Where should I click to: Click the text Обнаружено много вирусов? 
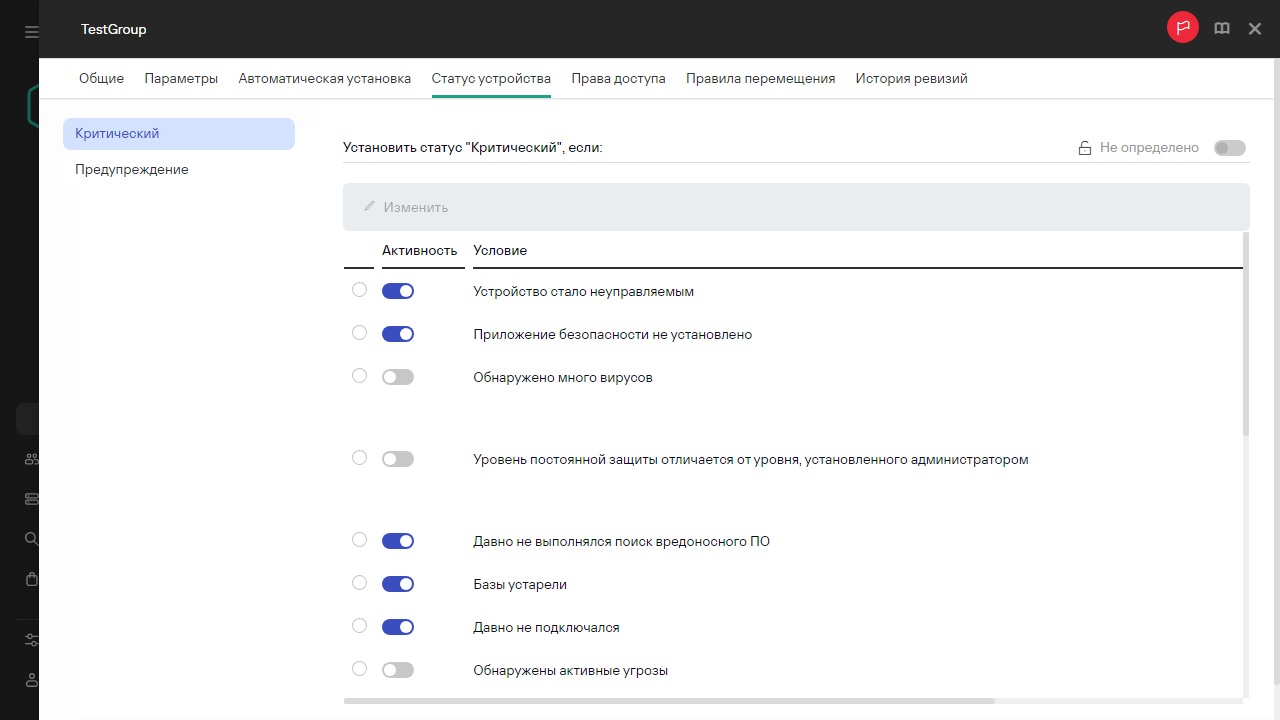coord(563,378)
